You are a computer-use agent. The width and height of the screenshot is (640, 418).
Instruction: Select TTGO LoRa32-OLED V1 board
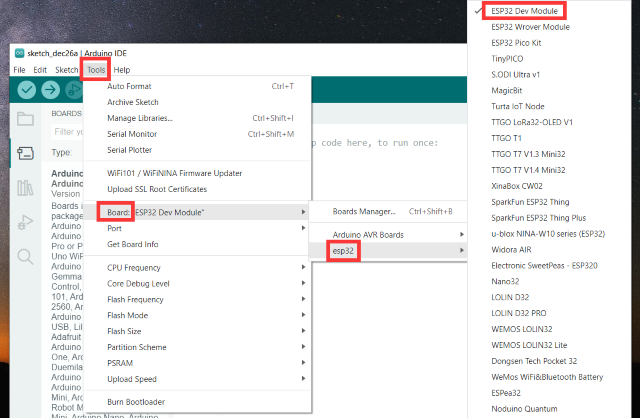click(x=549, y=122)
